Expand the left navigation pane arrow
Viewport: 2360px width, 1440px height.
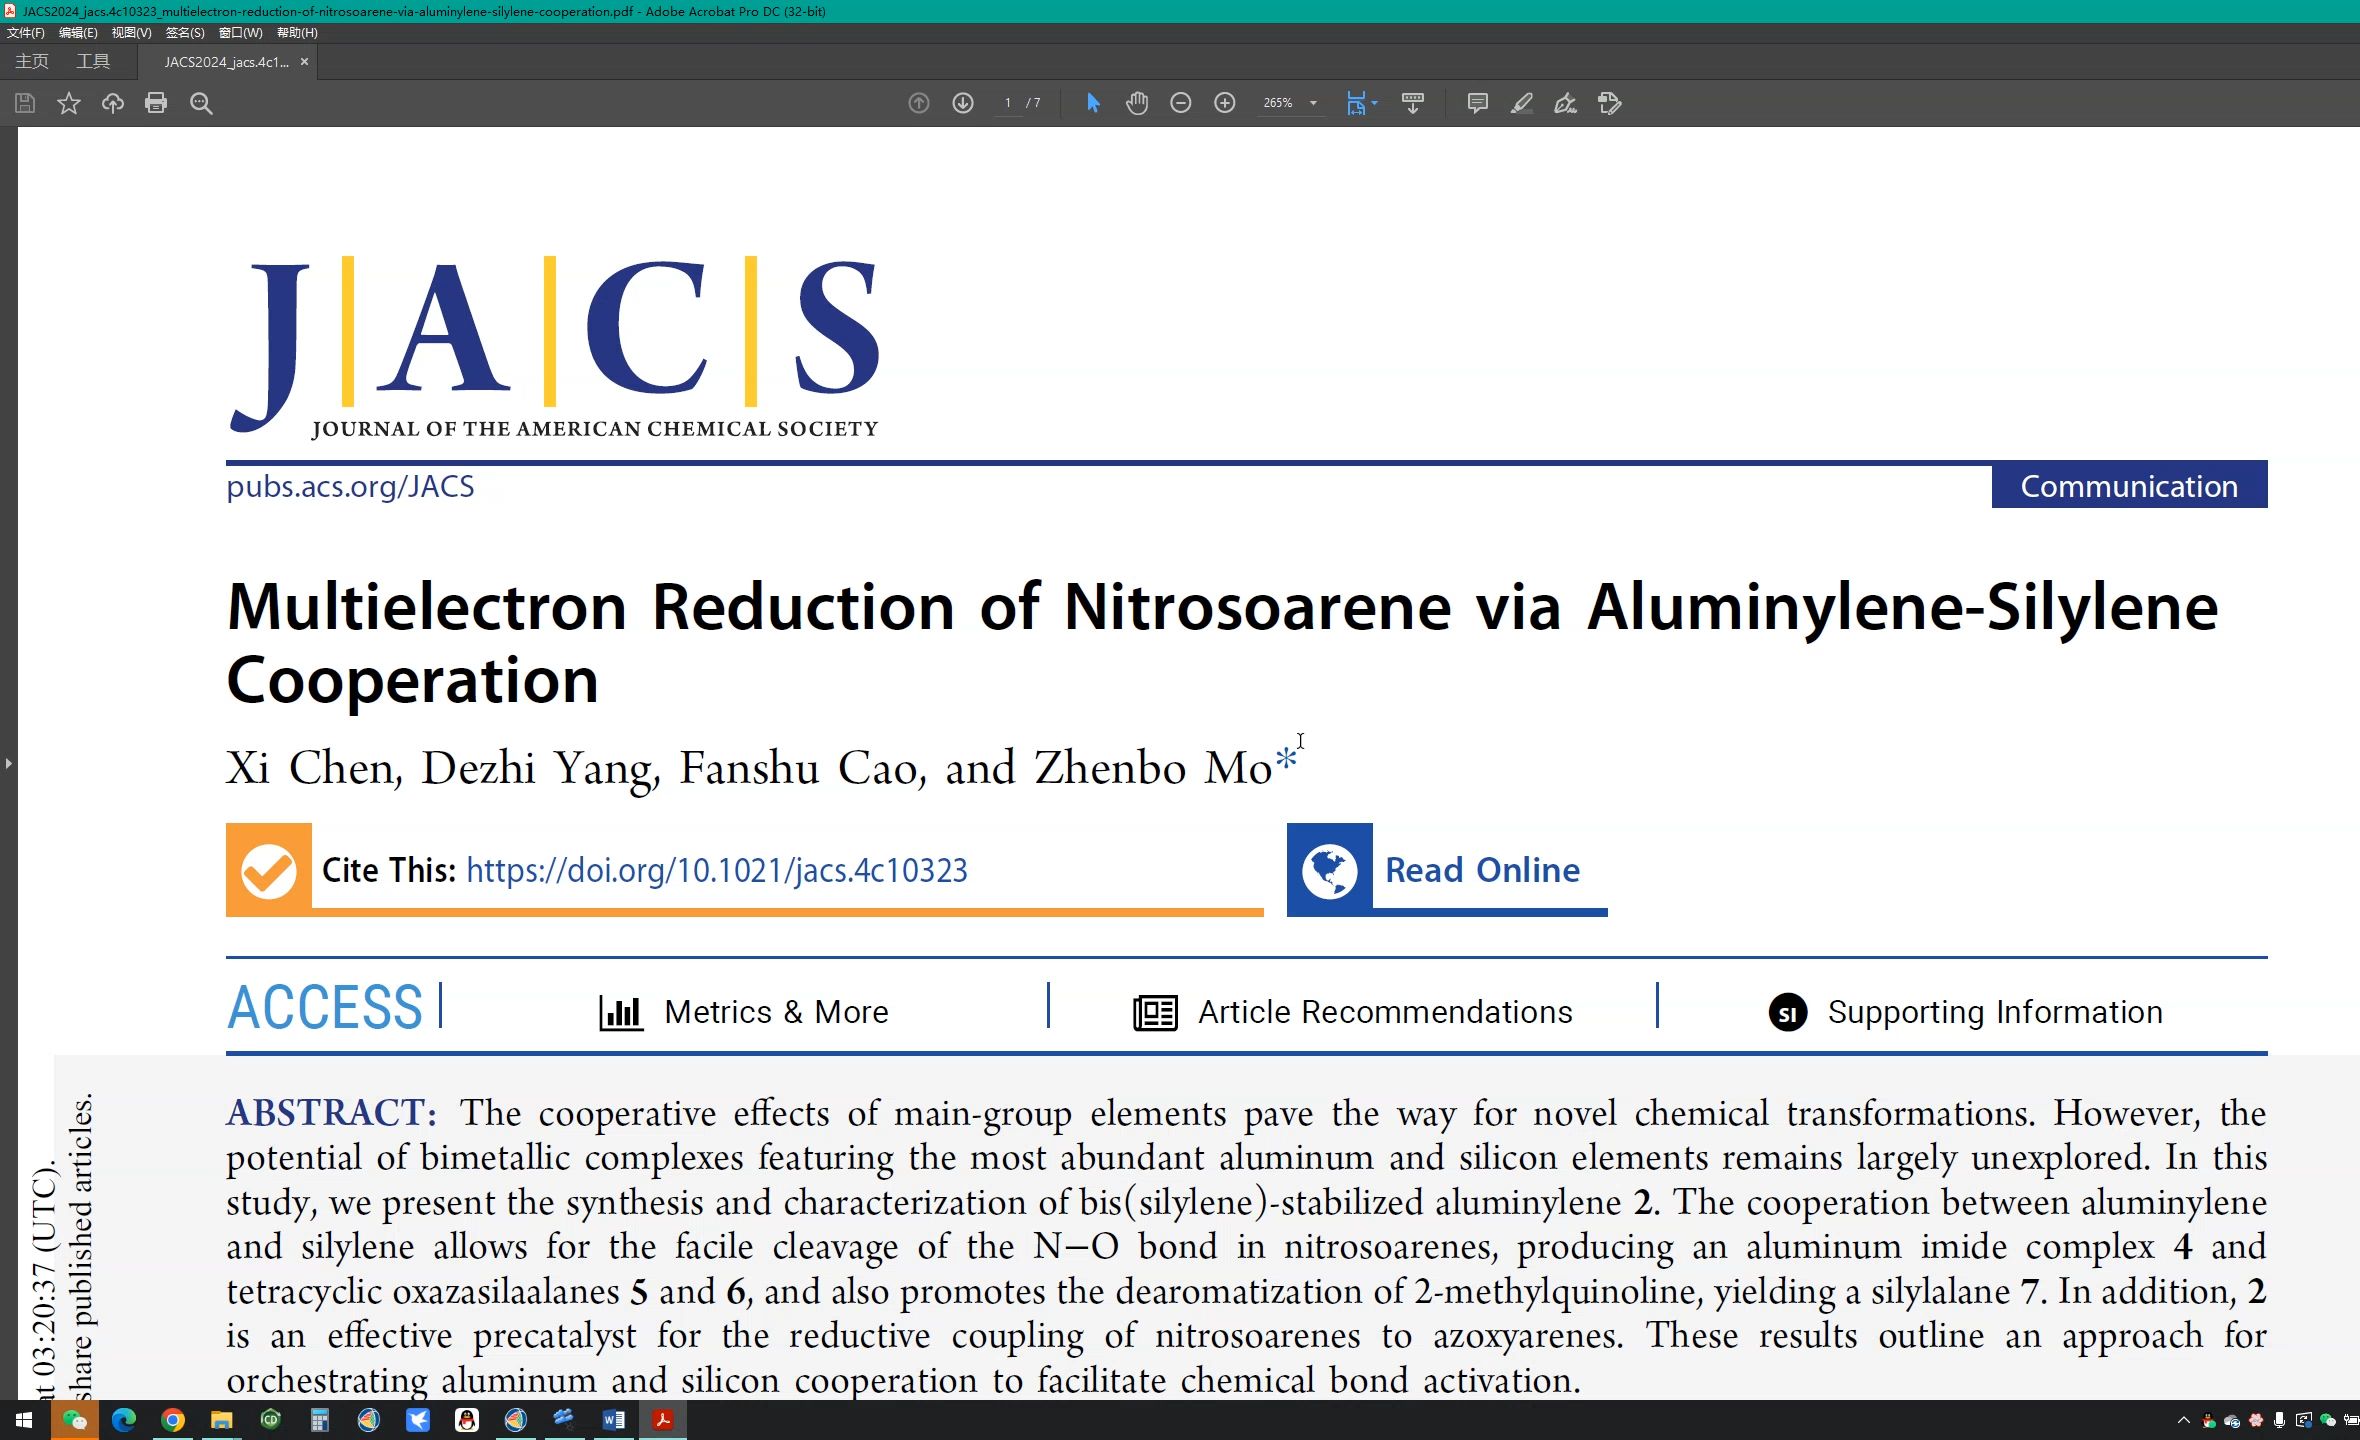8,764
